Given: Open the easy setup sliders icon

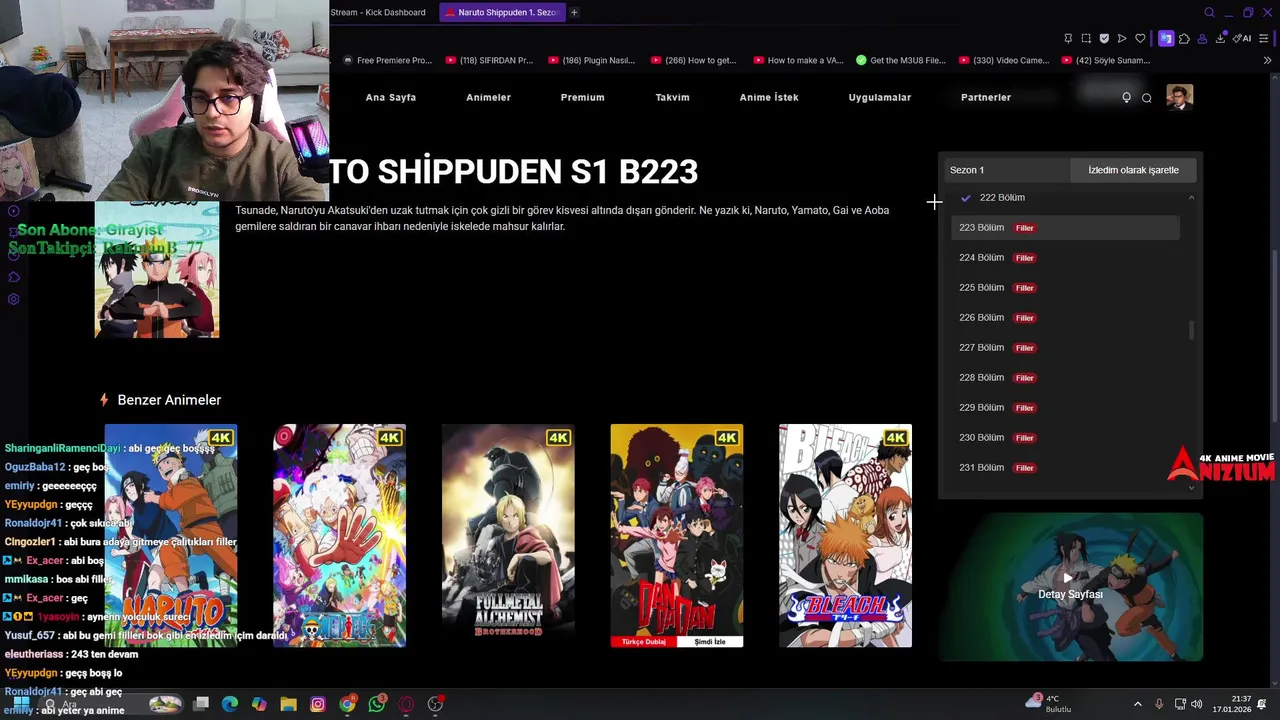Looking at the screenshot, I should [x=1263, y=38].
